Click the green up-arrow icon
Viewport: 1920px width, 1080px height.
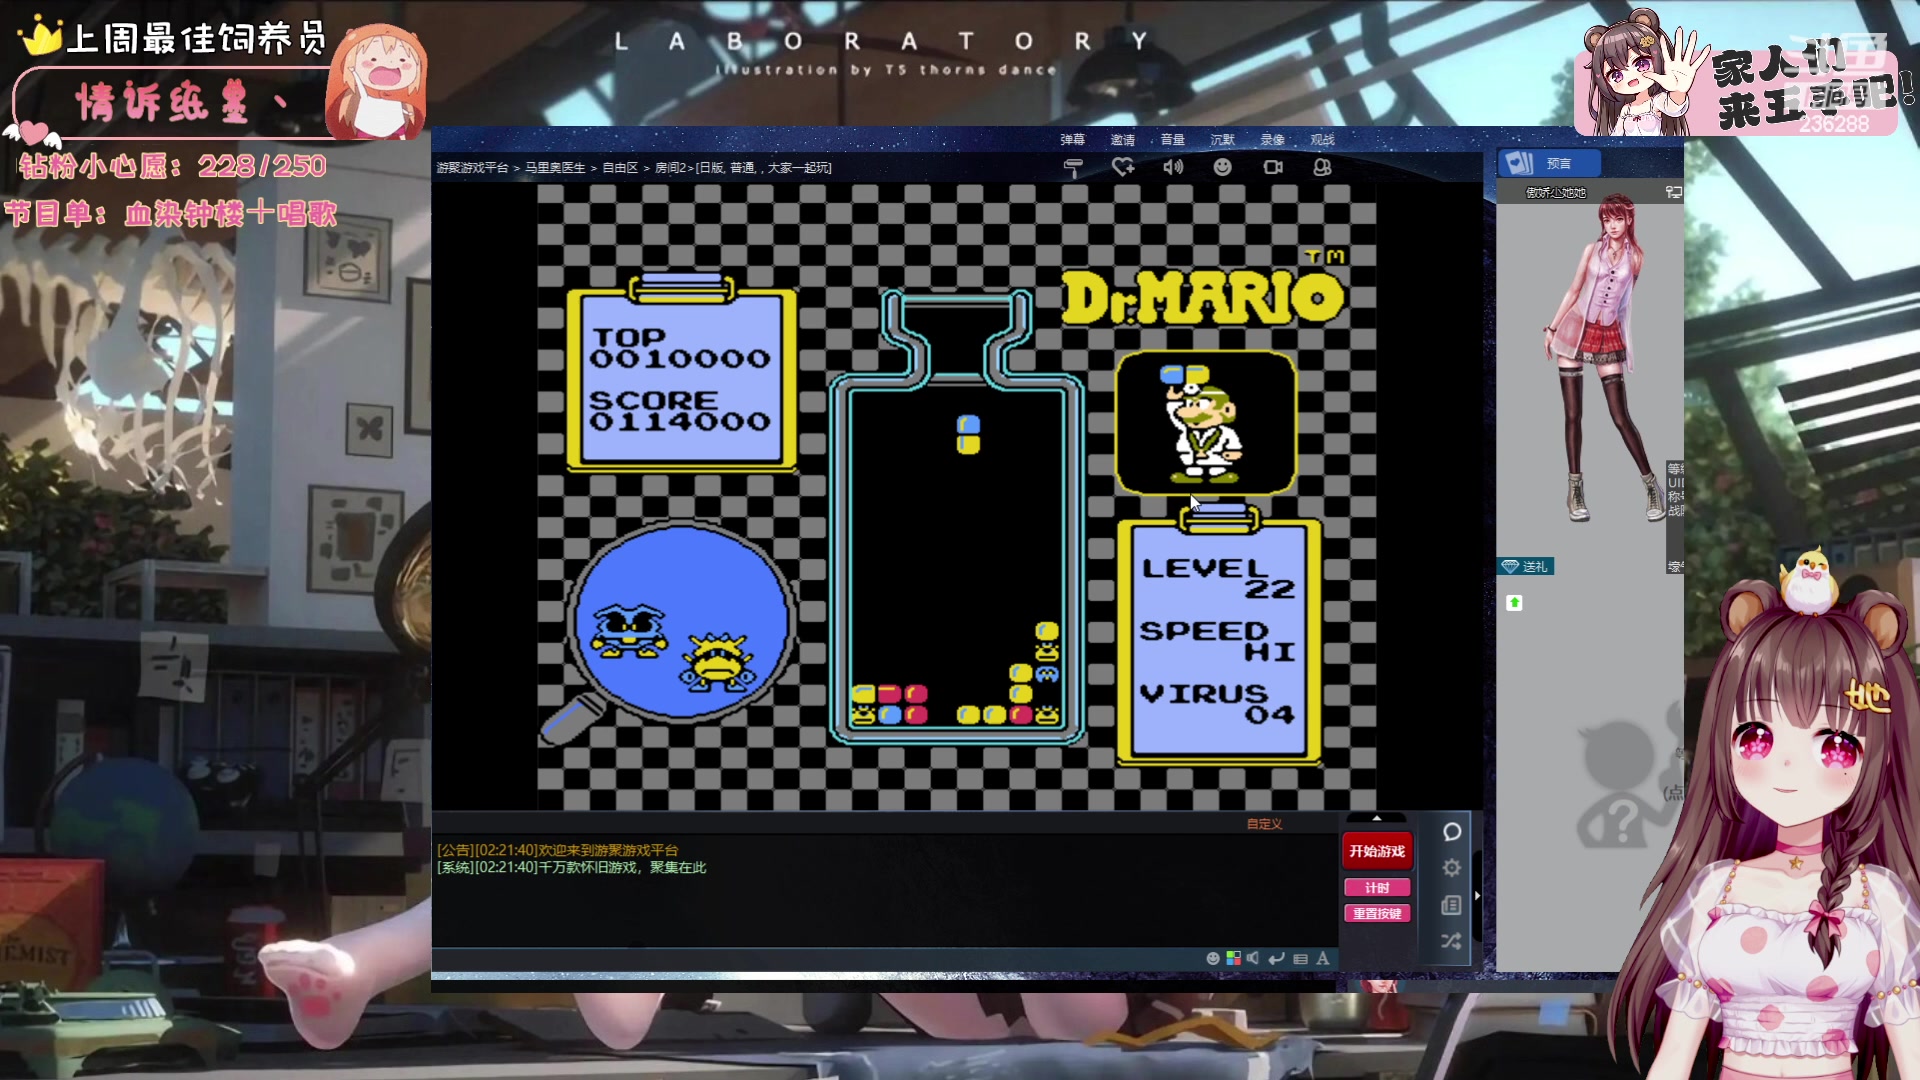click(x=1514, y=603)
